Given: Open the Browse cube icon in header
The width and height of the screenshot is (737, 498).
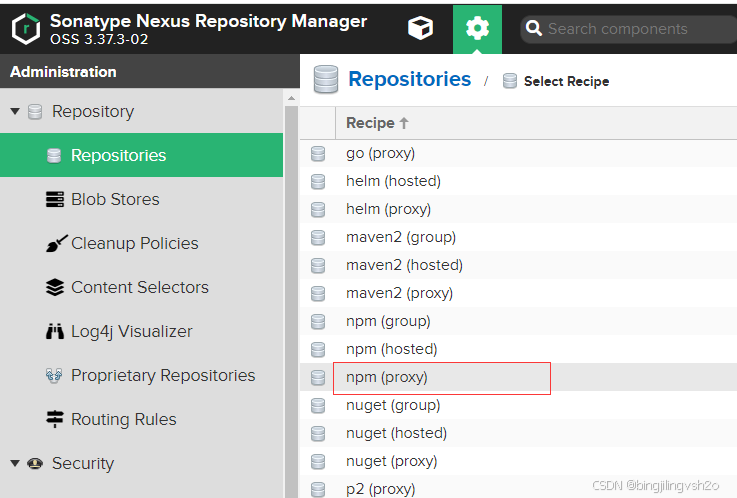Looking at the screenshot, I should pyautogui.click(x=420, y=28).
